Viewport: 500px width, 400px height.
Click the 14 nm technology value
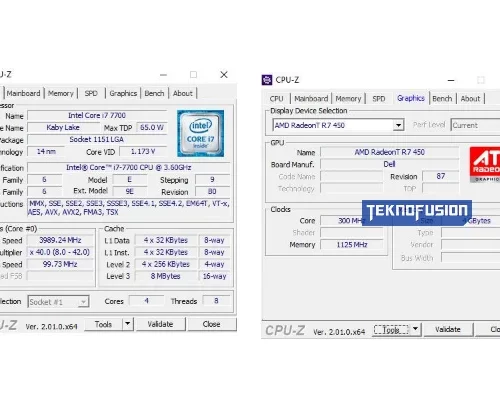[x=46, y=151]
